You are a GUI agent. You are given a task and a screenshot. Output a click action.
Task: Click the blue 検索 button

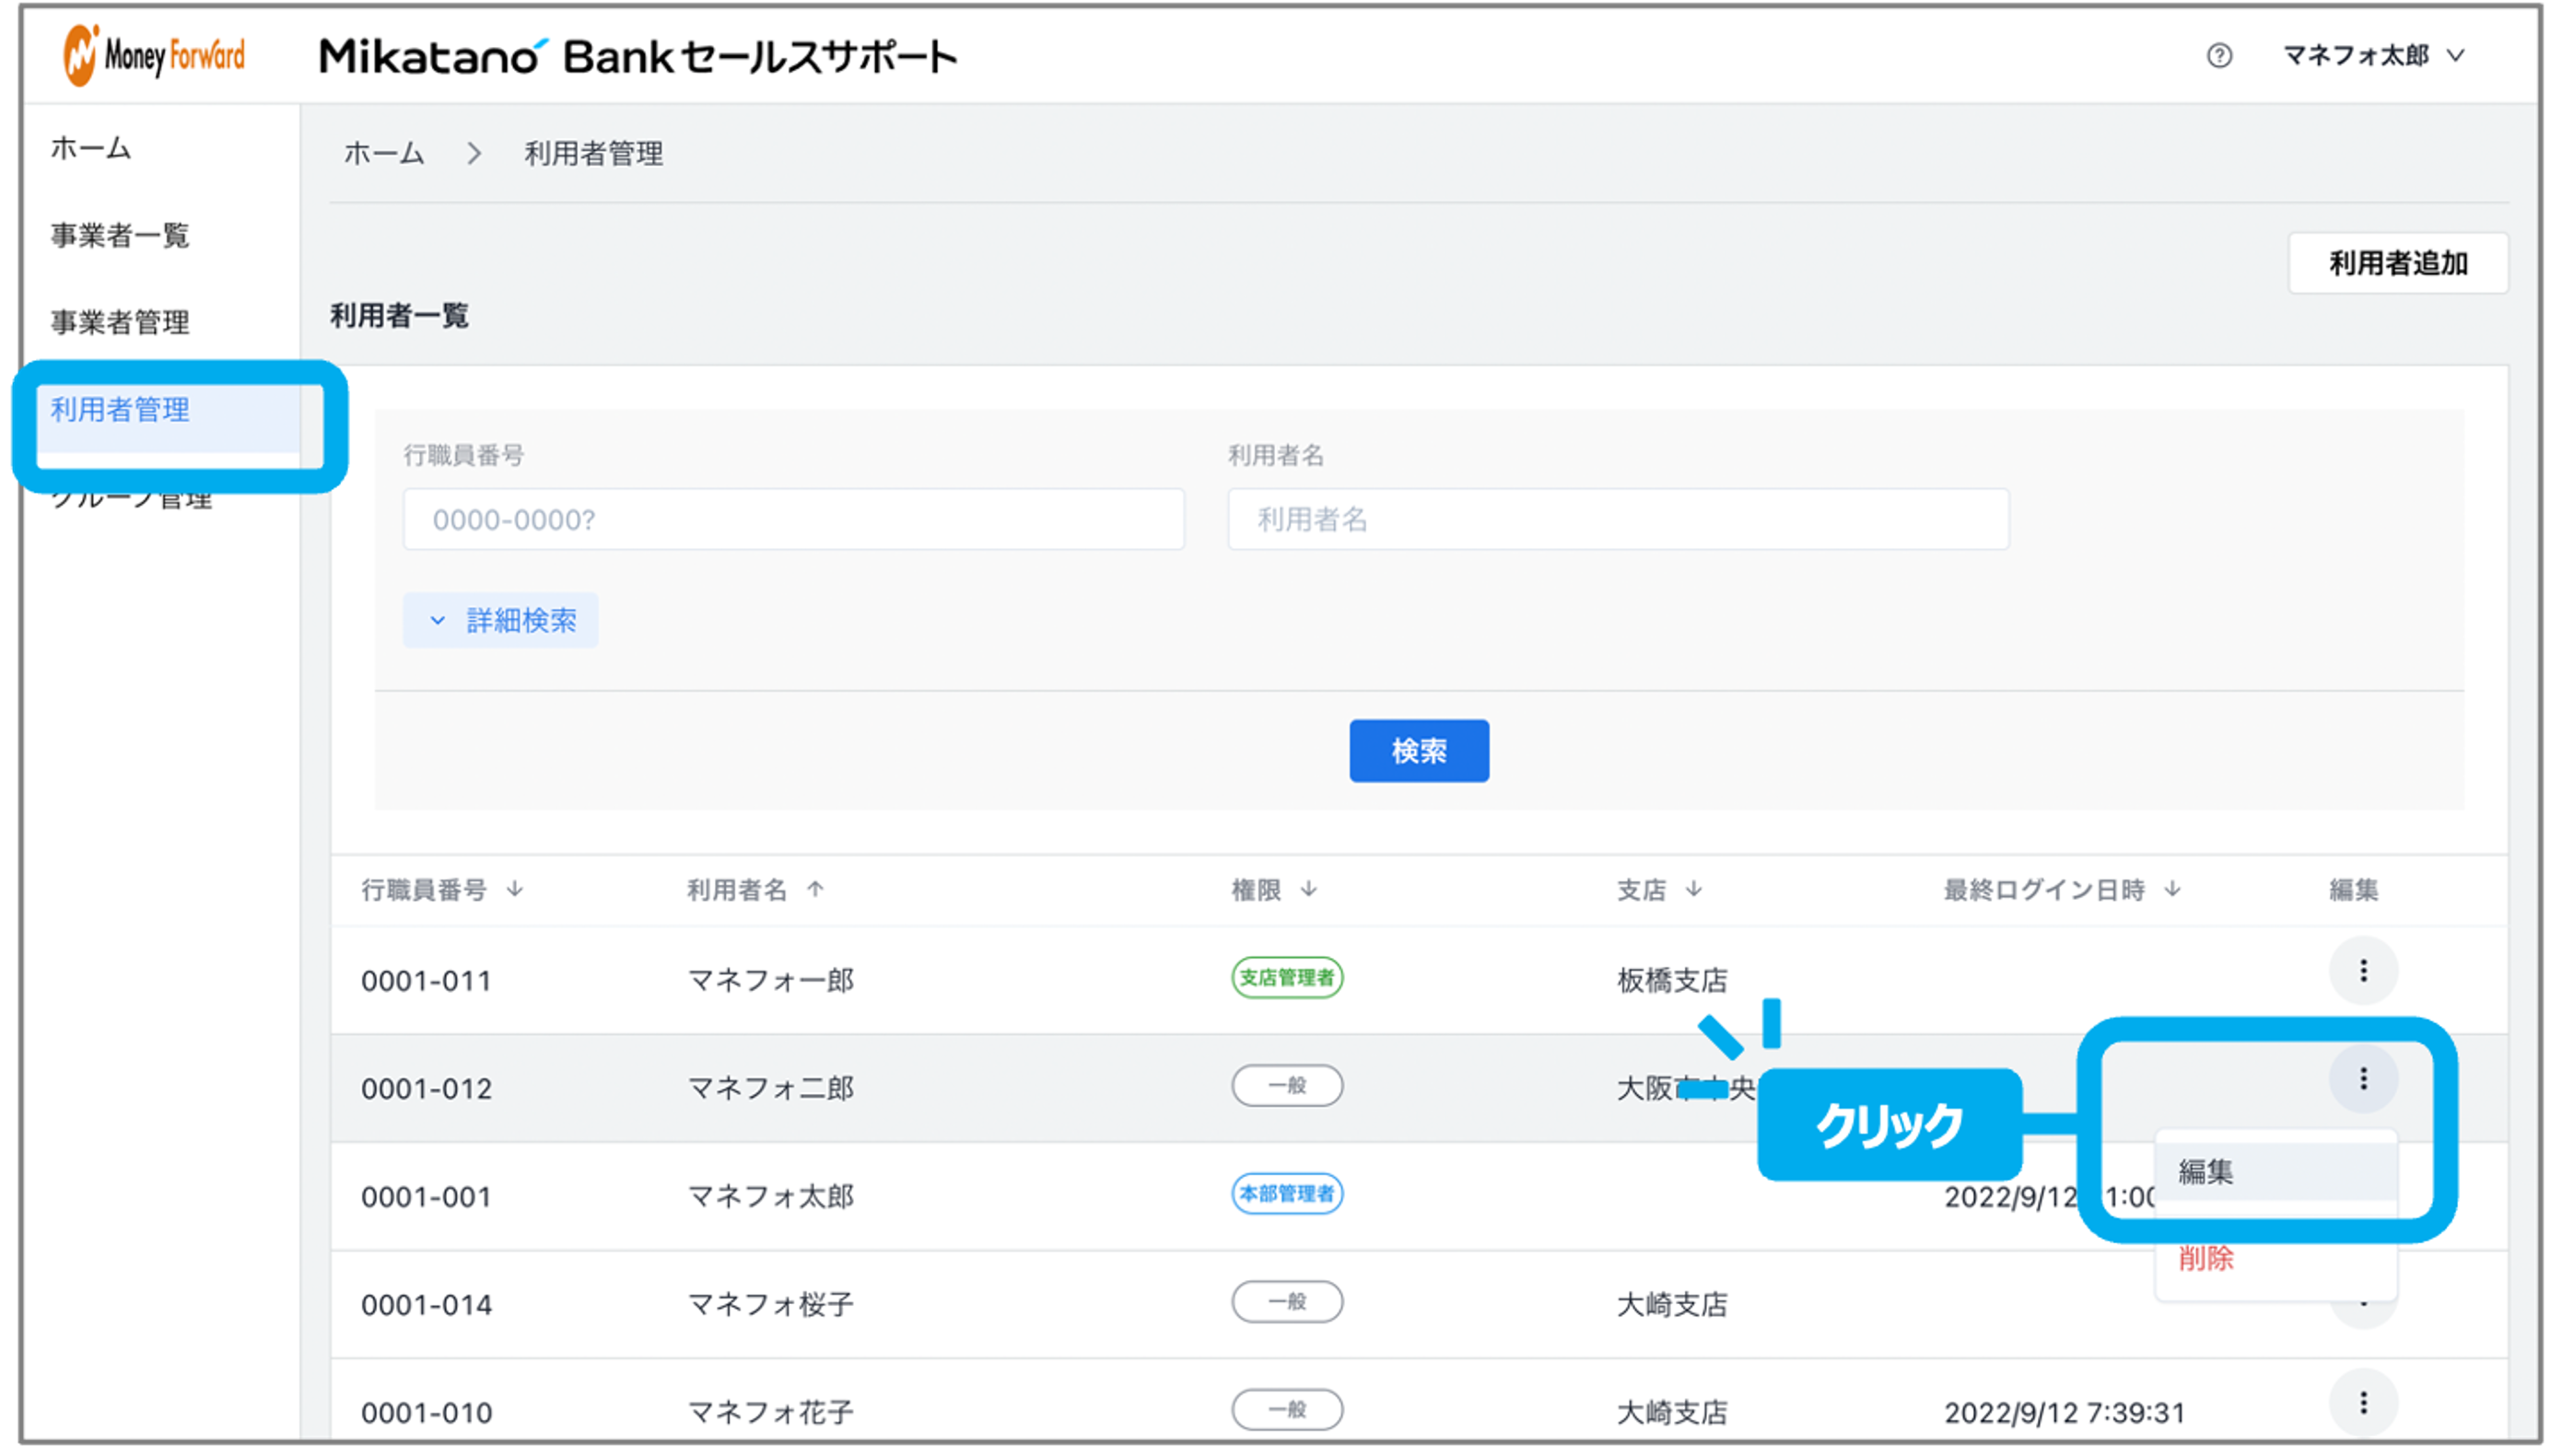click(x=1418, y=751)
